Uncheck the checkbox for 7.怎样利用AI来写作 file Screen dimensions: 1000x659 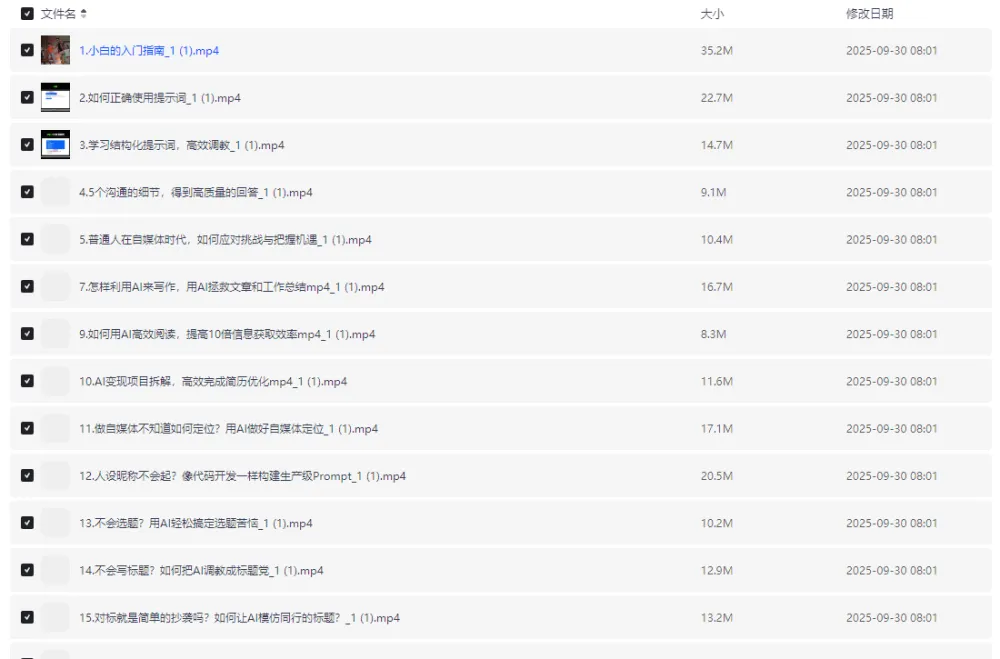pyautogui.click(x=28, y=287)
